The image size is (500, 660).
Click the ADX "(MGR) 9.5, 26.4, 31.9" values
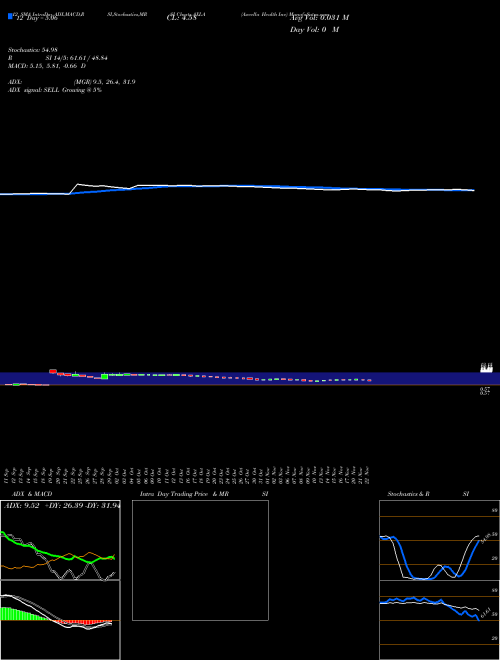pos(104,82)
